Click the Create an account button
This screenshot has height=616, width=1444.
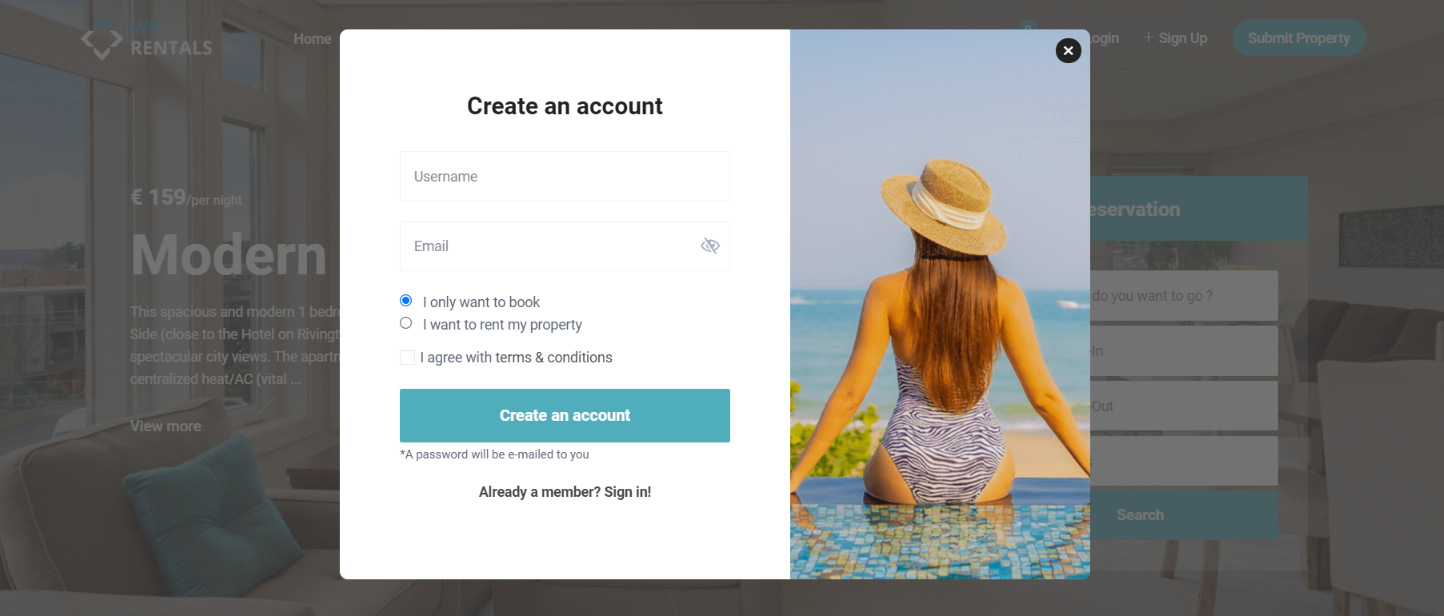pos(565,415)
